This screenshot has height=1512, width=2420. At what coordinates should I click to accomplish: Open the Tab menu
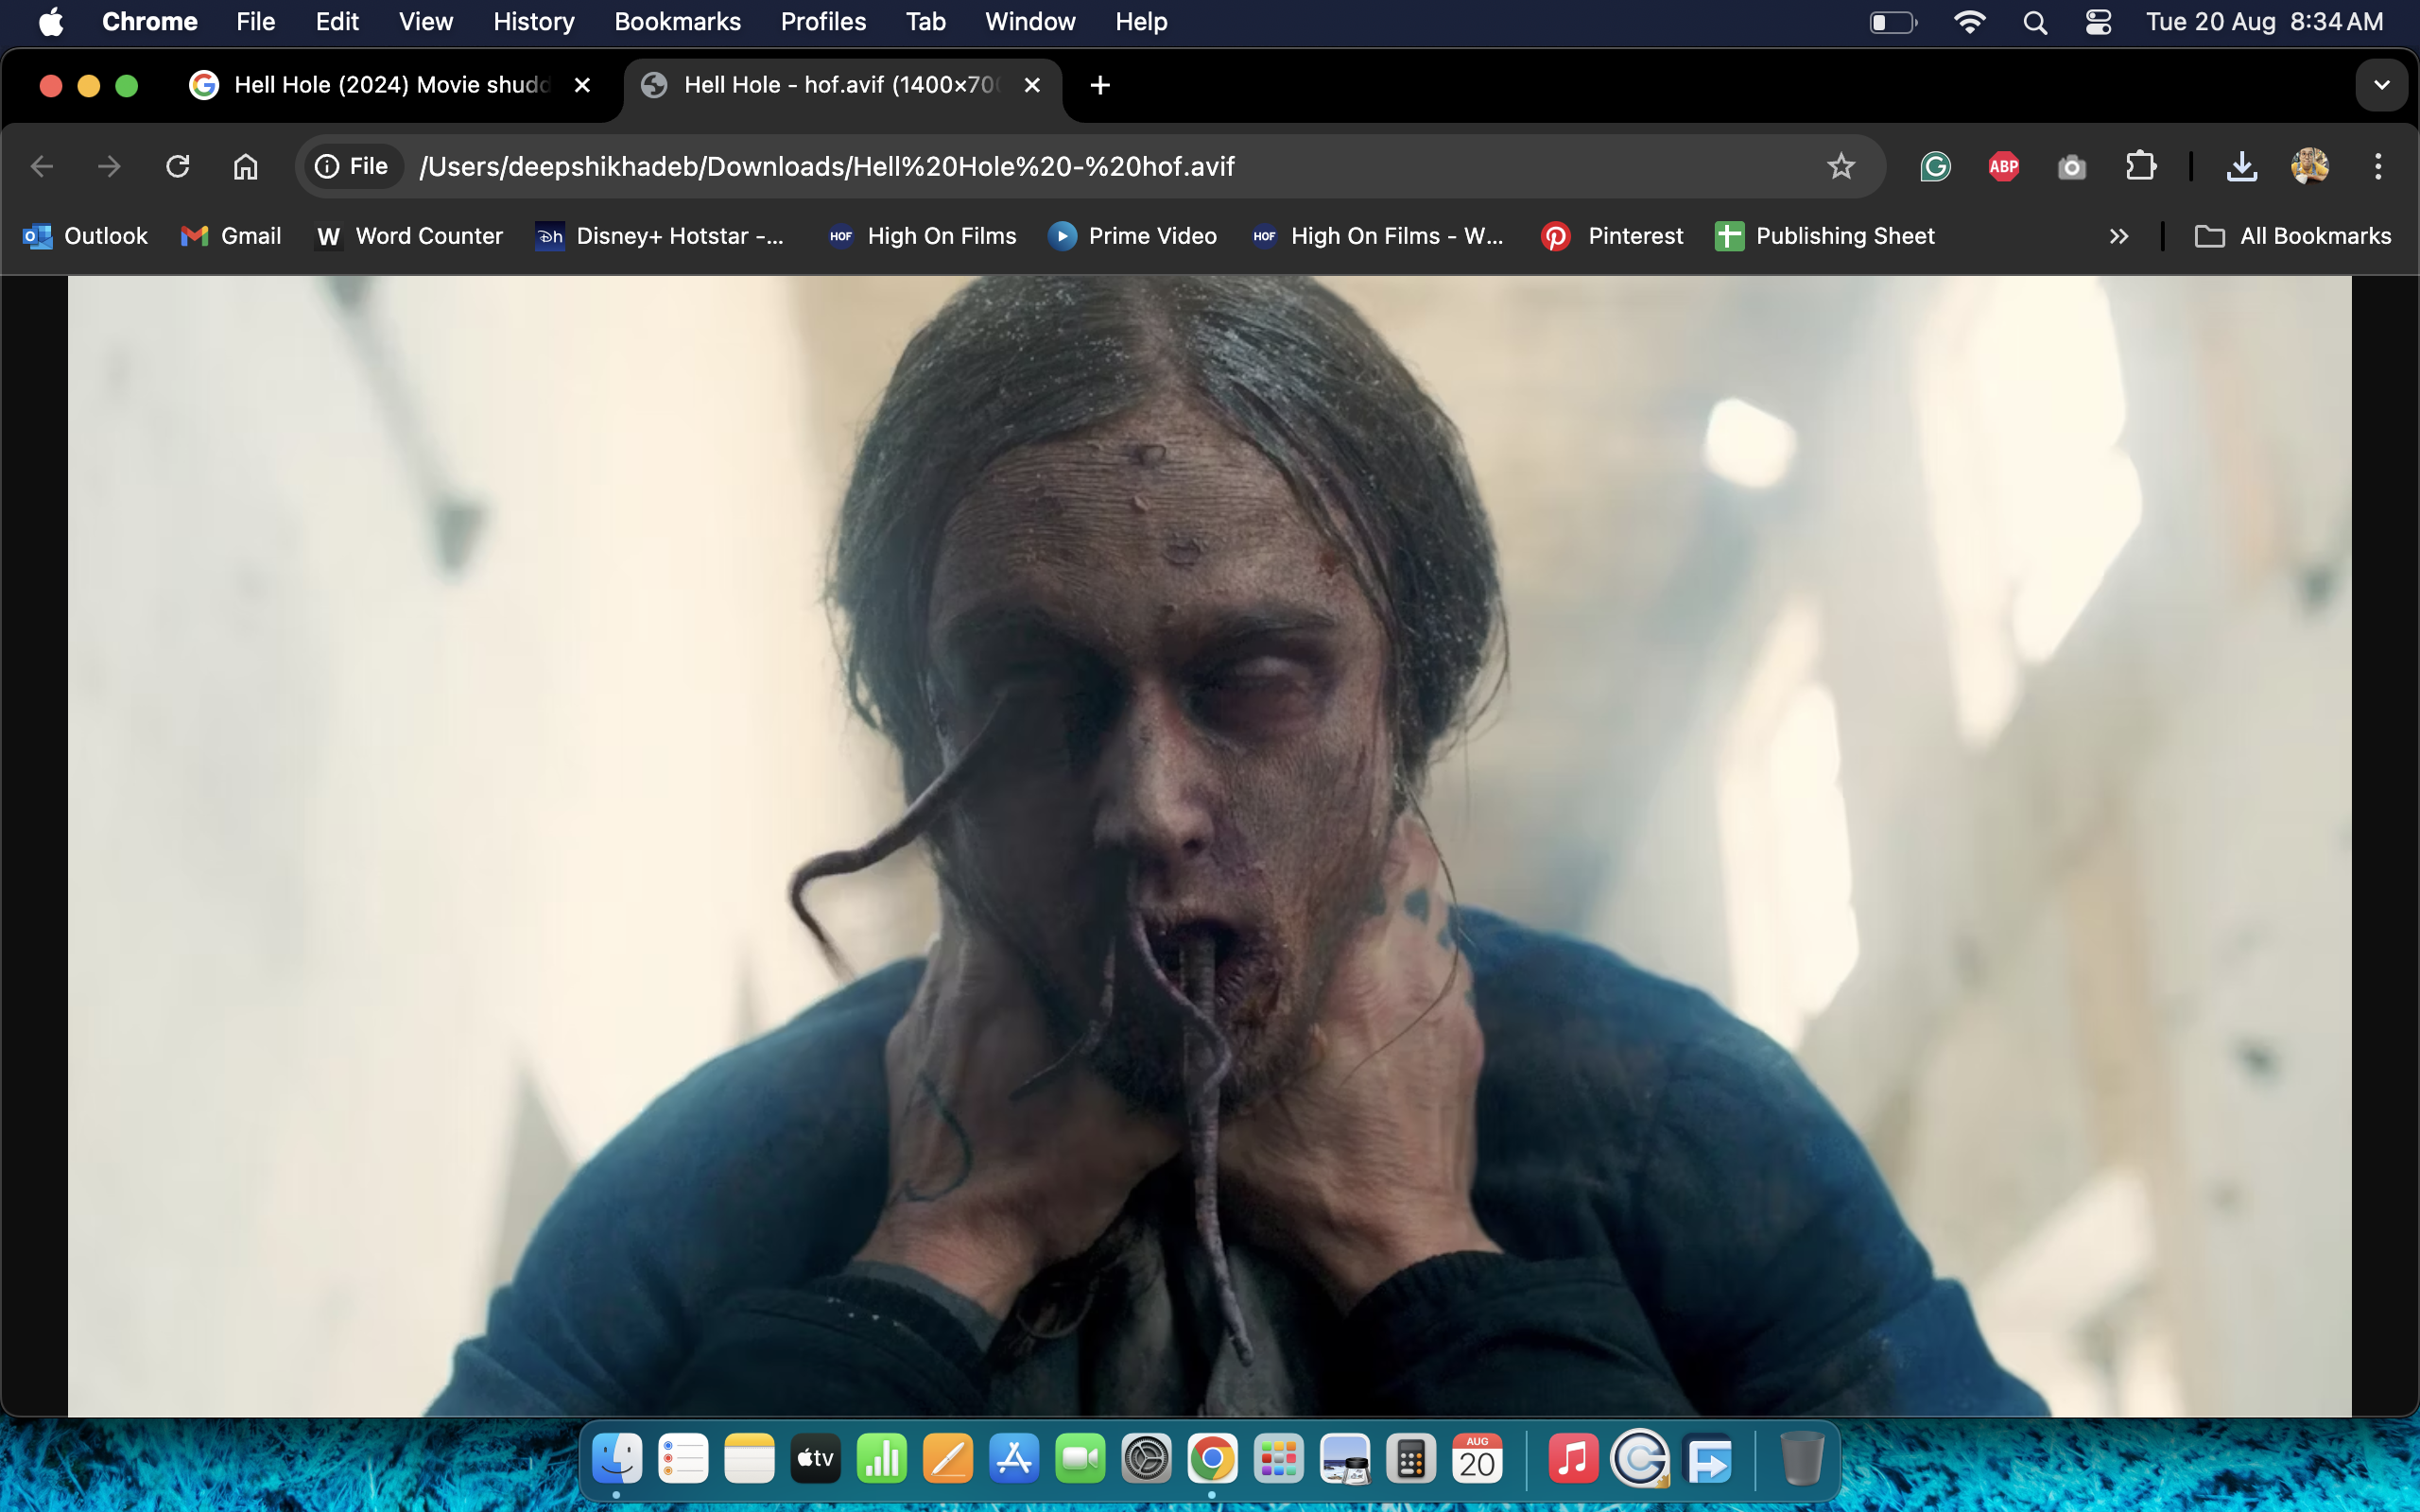[926, 22]
